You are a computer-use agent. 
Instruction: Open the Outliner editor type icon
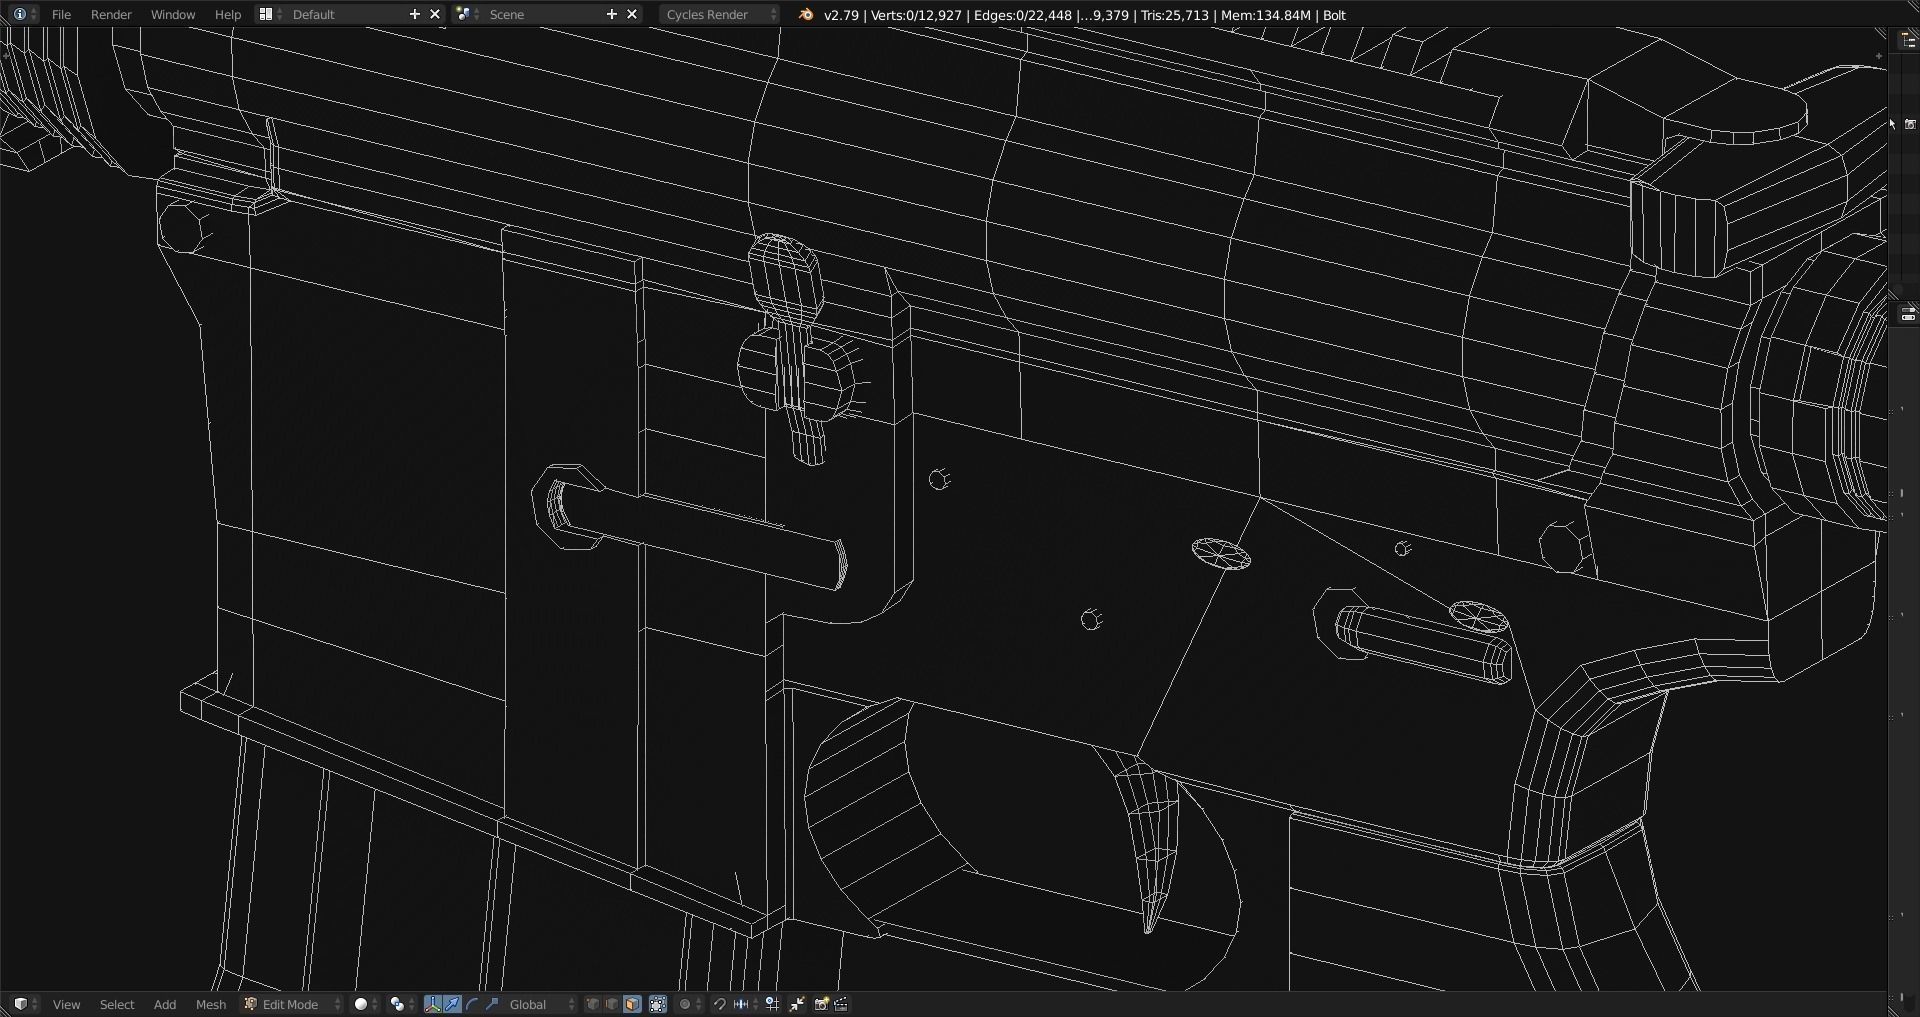tap(1908, 41)
